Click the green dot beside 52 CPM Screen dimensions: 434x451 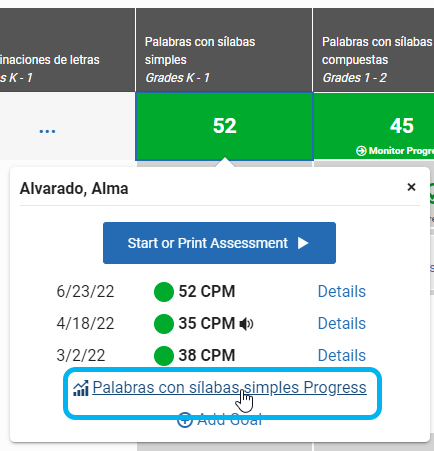point(164,292)
